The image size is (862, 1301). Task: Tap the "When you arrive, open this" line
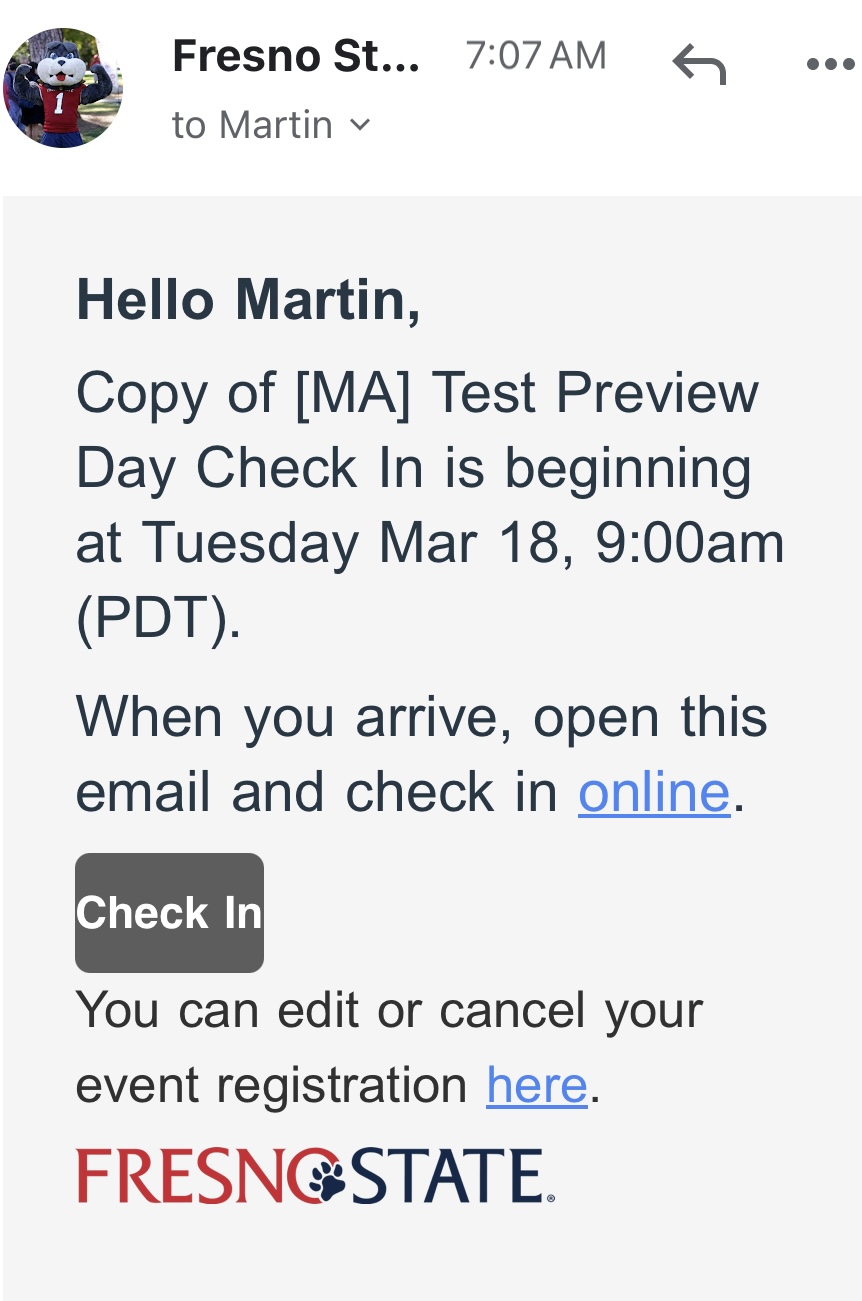[421, 717]
